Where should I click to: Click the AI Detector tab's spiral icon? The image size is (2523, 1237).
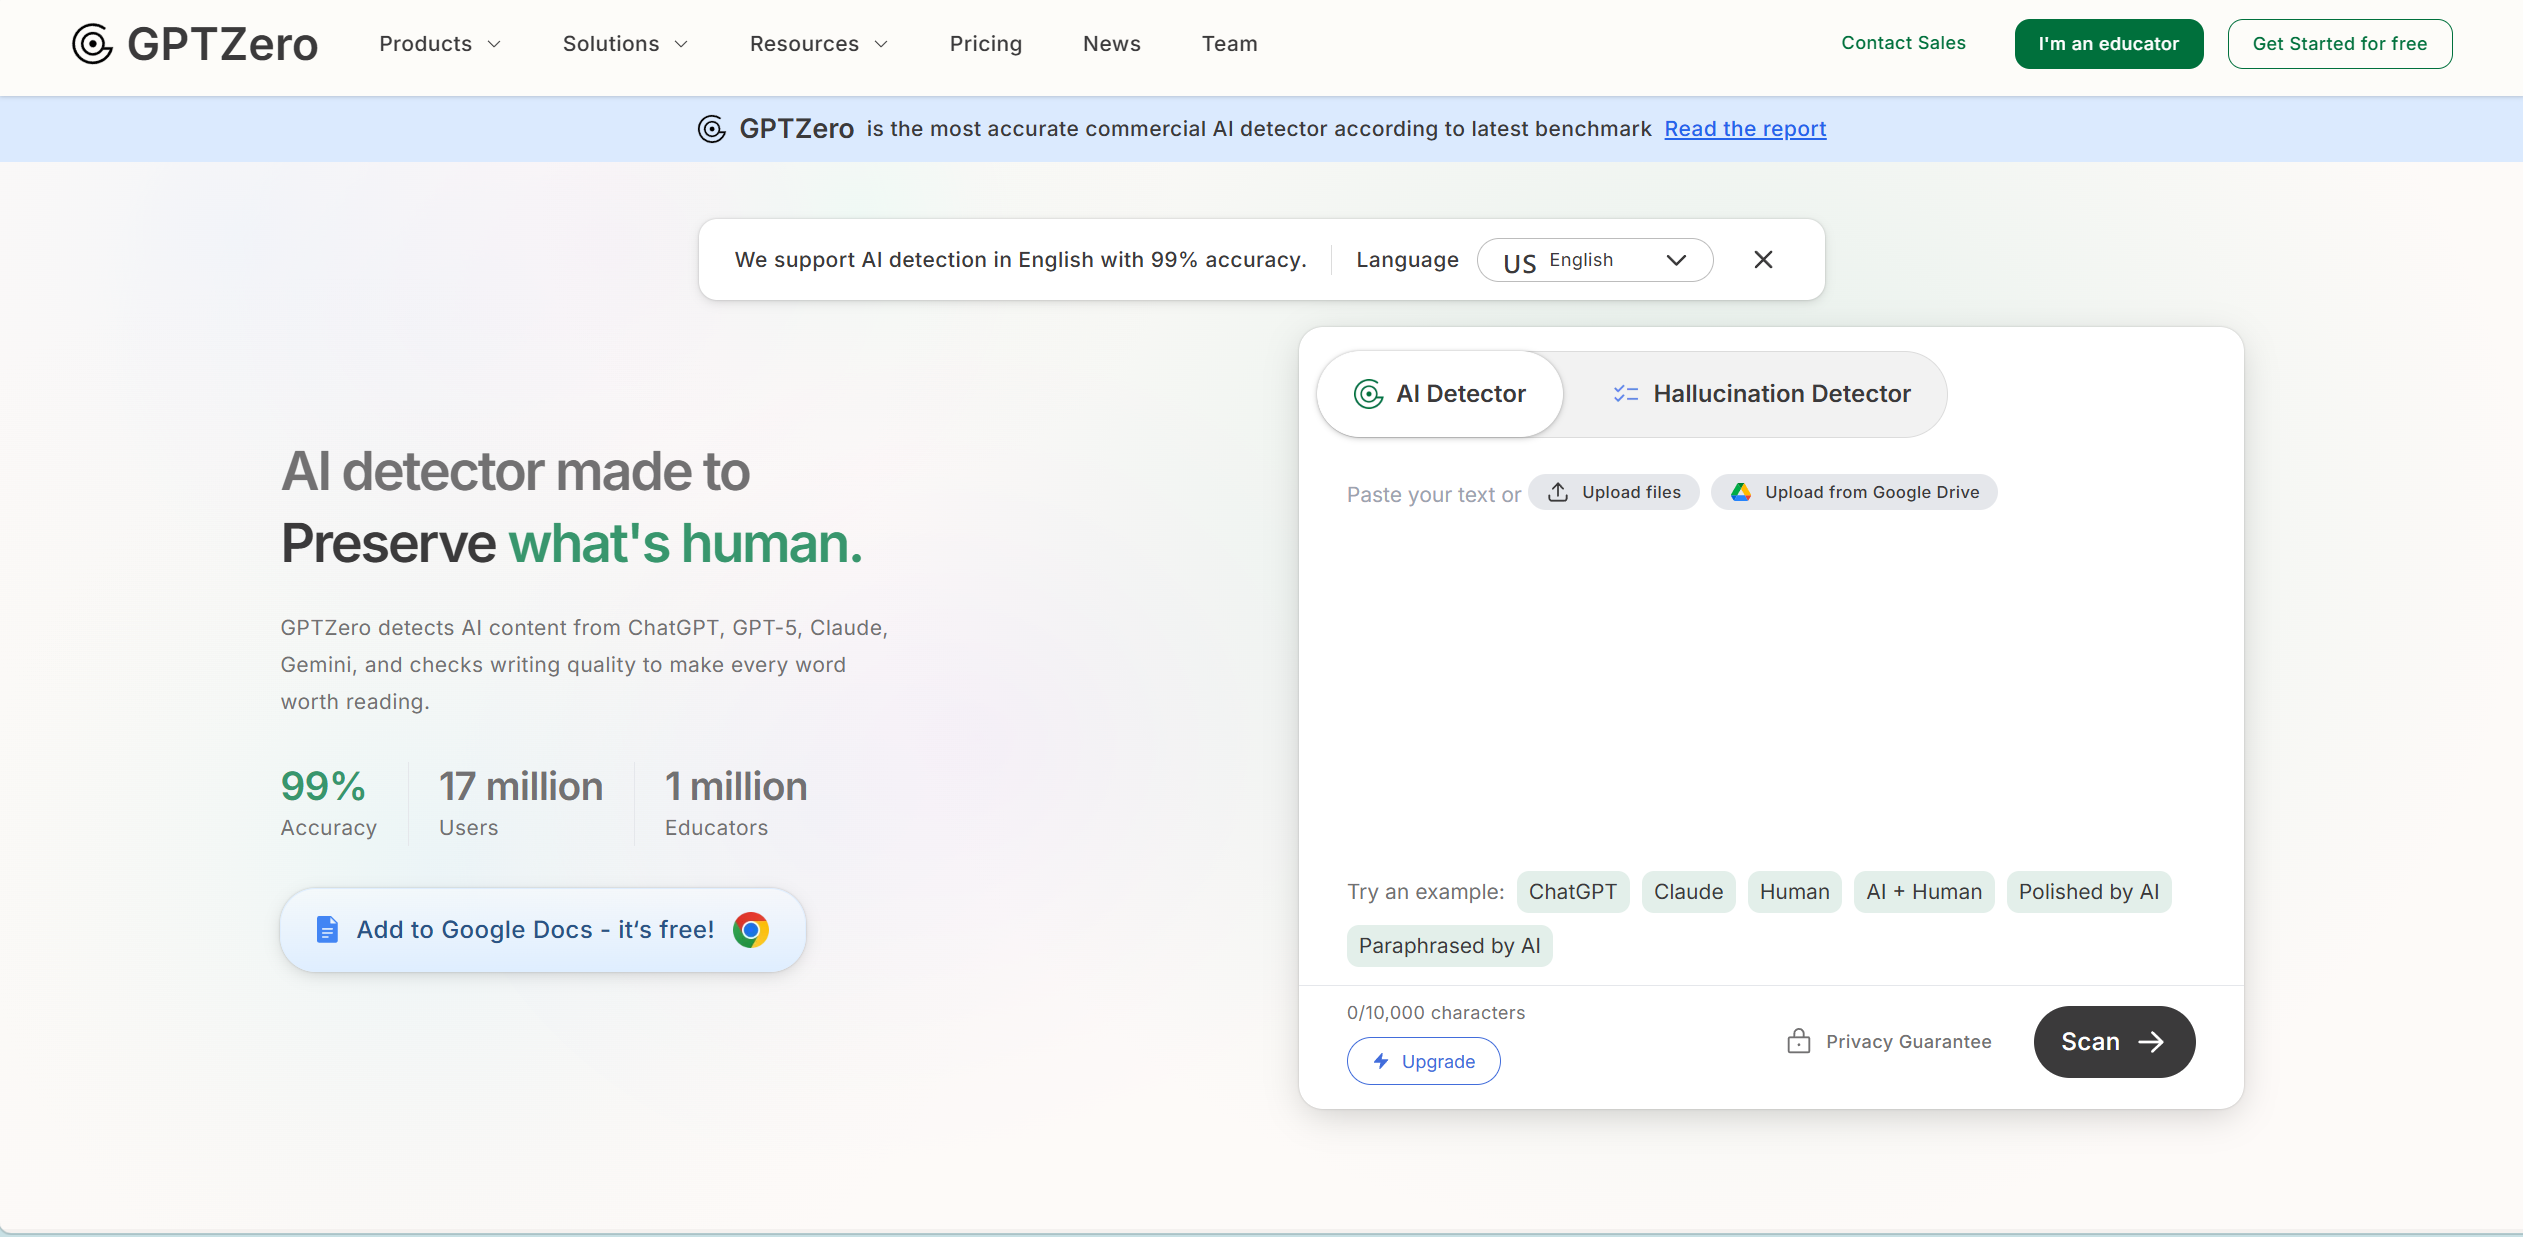click(x=1368, y=394)
